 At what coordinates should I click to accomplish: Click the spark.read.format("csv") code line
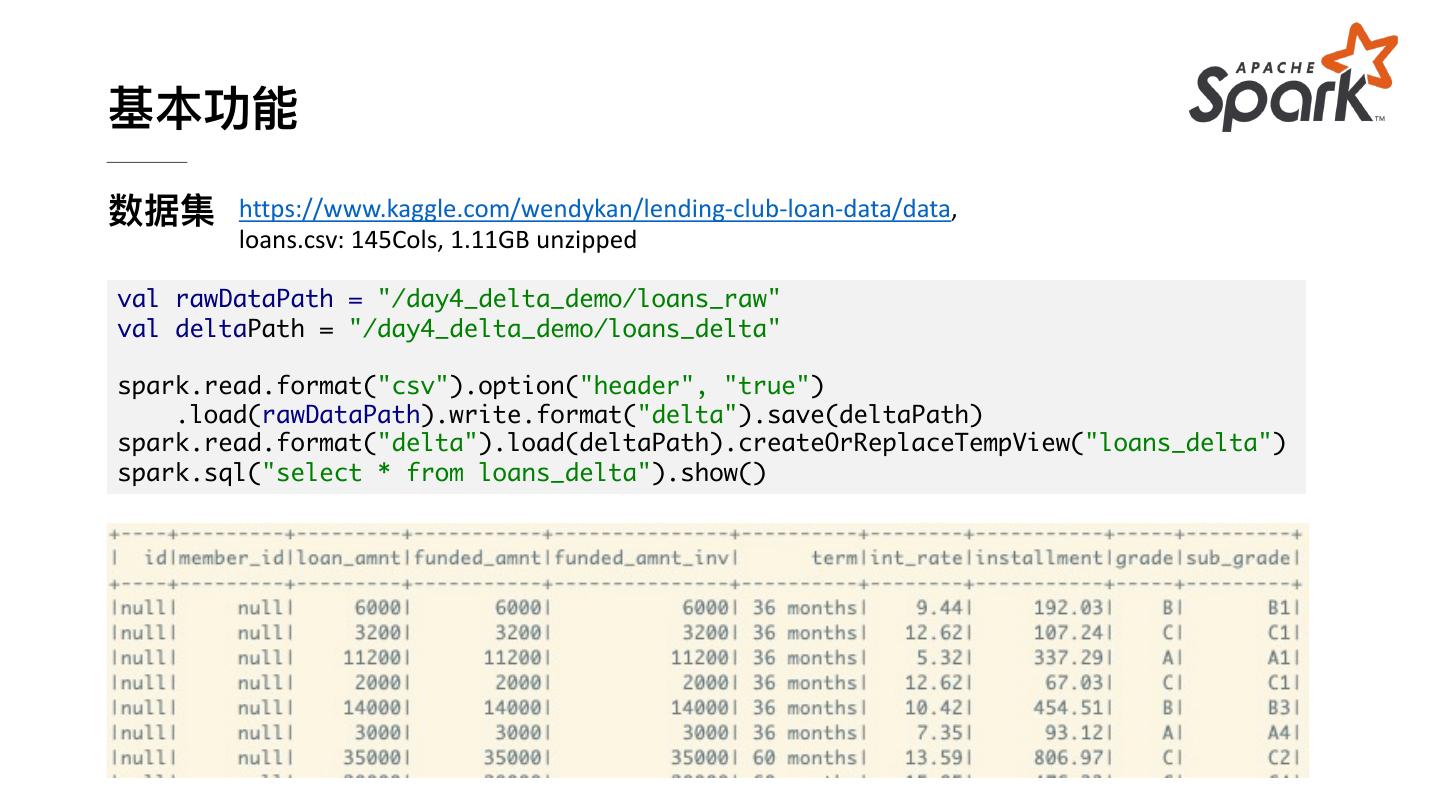pyautogui.click(x=470, y=386)
